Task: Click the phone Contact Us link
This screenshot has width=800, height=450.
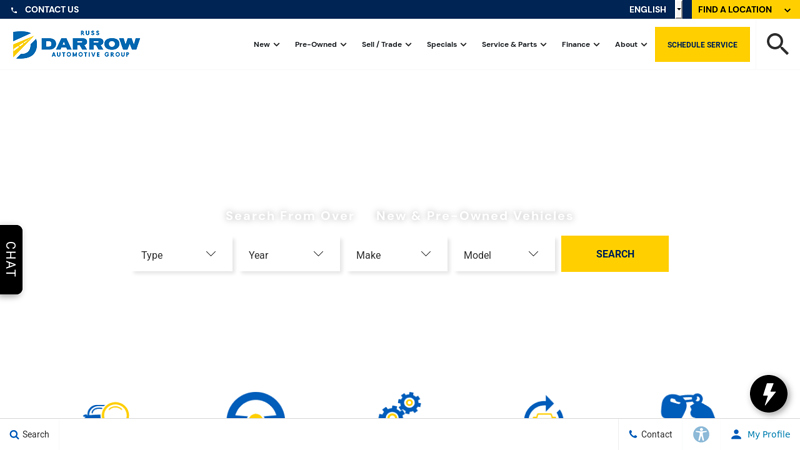Action: coord(45,10)
